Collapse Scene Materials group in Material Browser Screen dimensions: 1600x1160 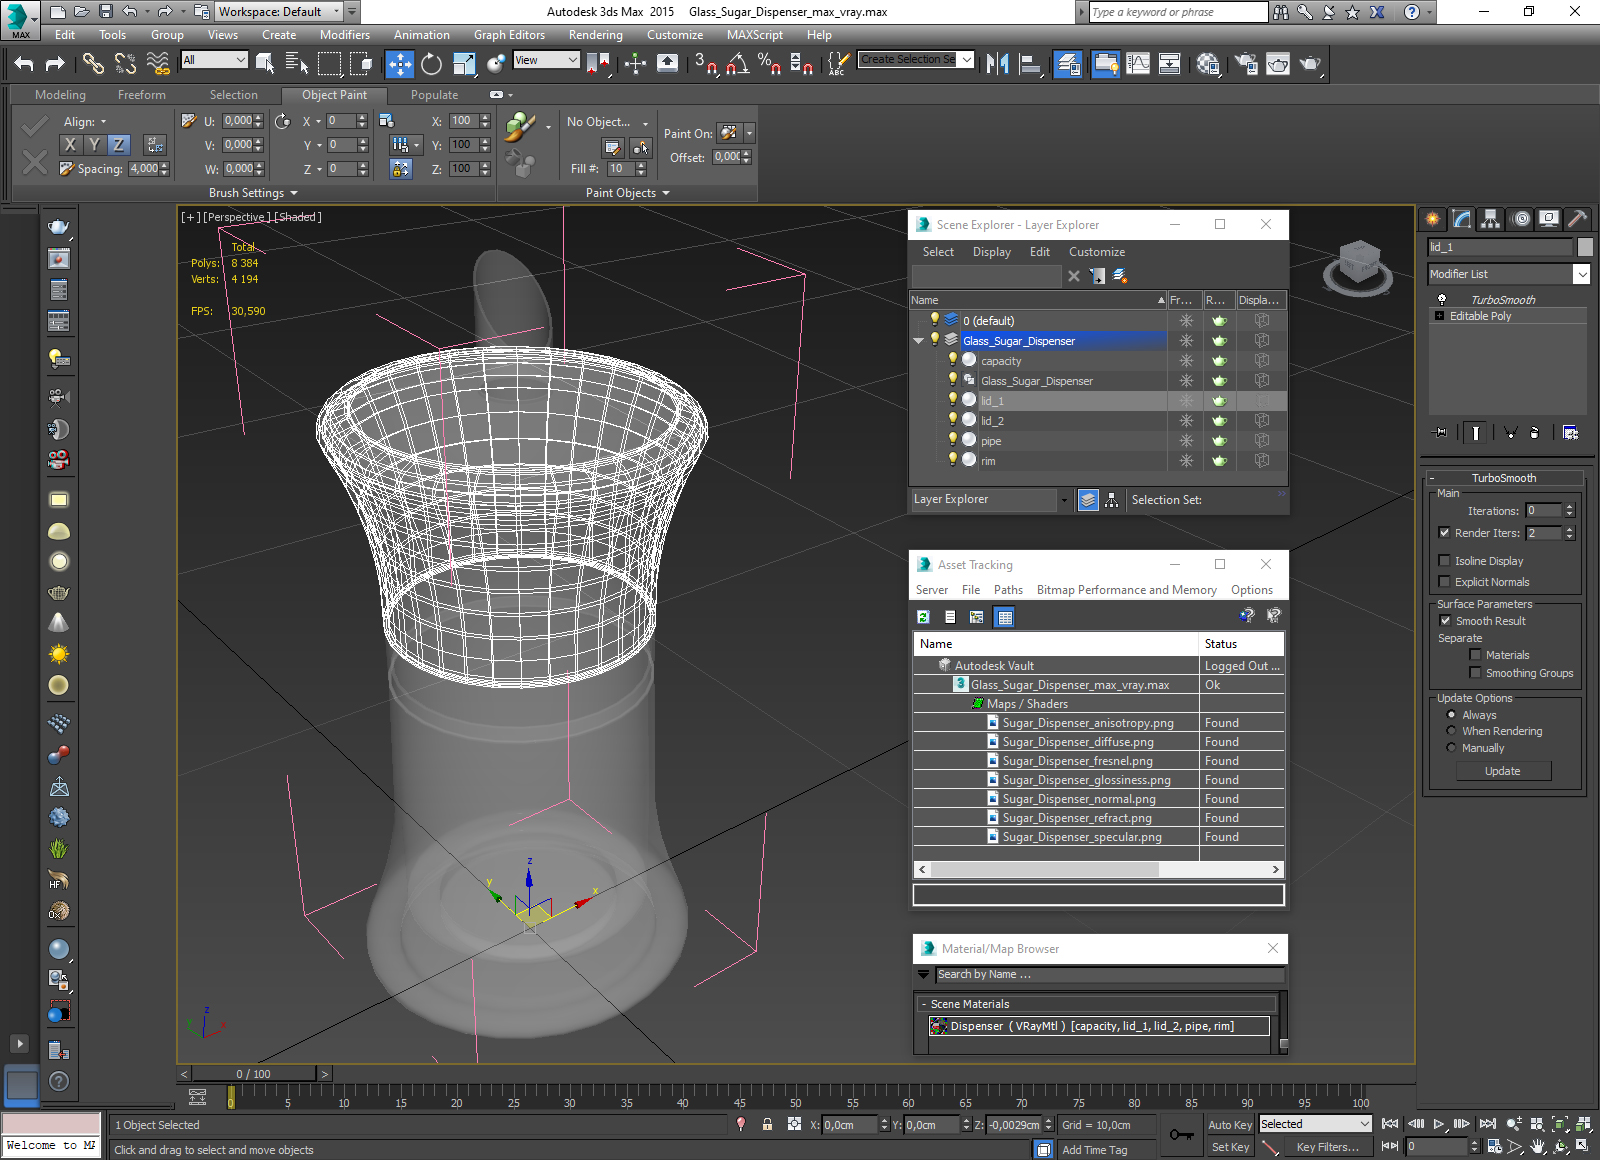pyautogui.click(x=923, y=1004)
